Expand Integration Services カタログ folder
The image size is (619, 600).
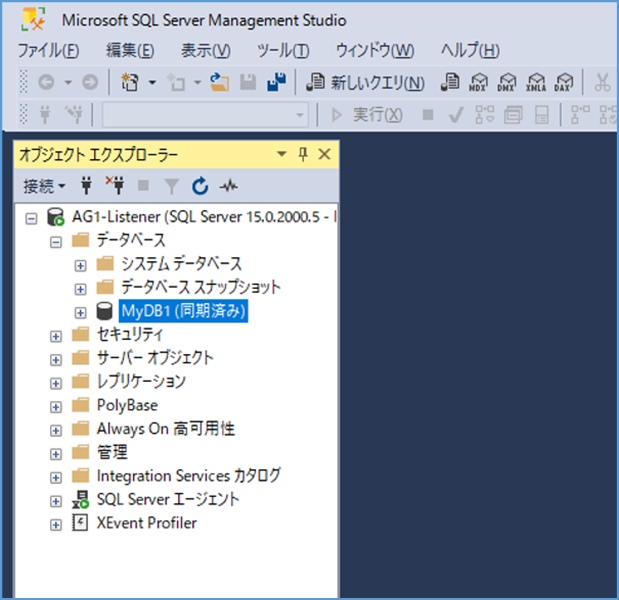[56, 478]
